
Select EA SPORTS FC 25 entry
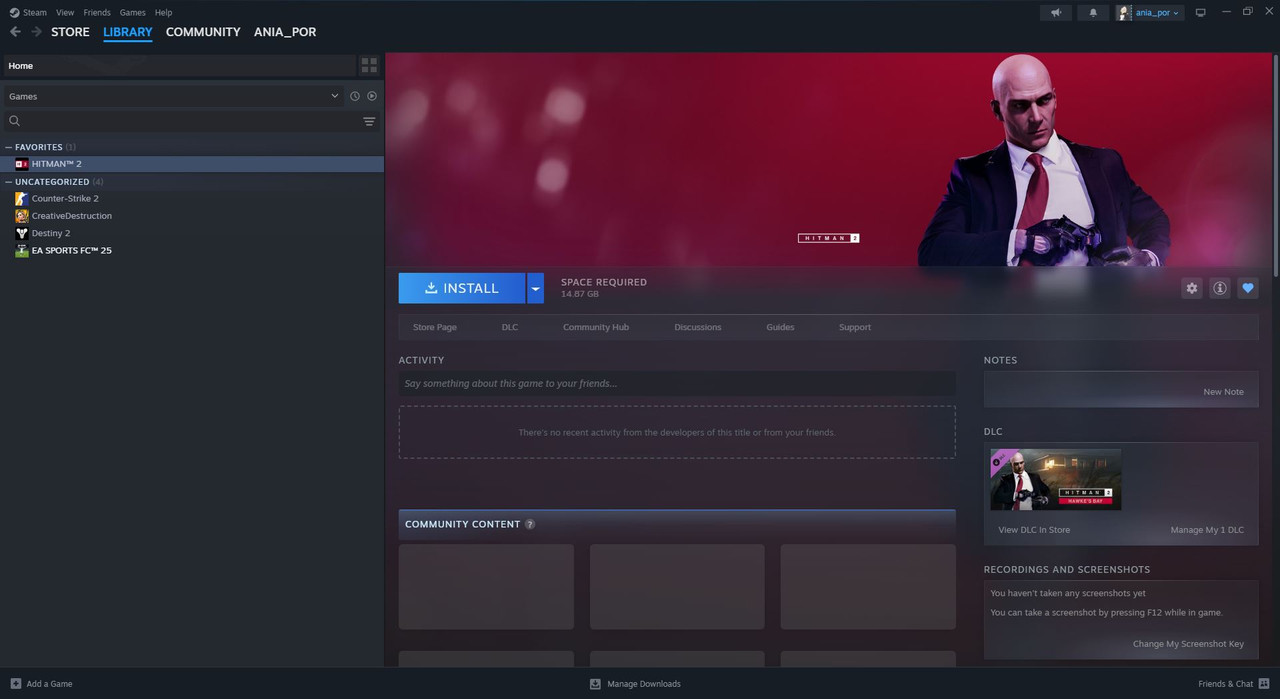pyautogui.click(x=192, y=251)
